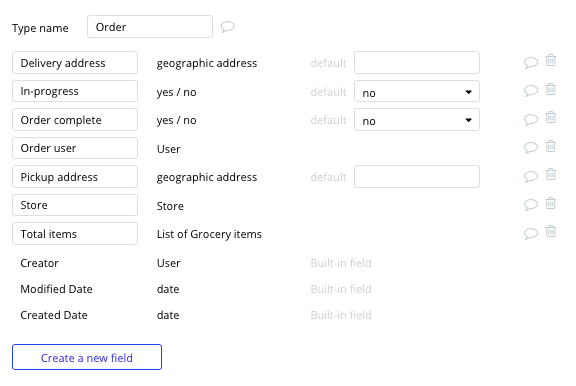Select the Creator built-in field name
The height and width of the screenshot is (386, 576).
click(39, 263)
